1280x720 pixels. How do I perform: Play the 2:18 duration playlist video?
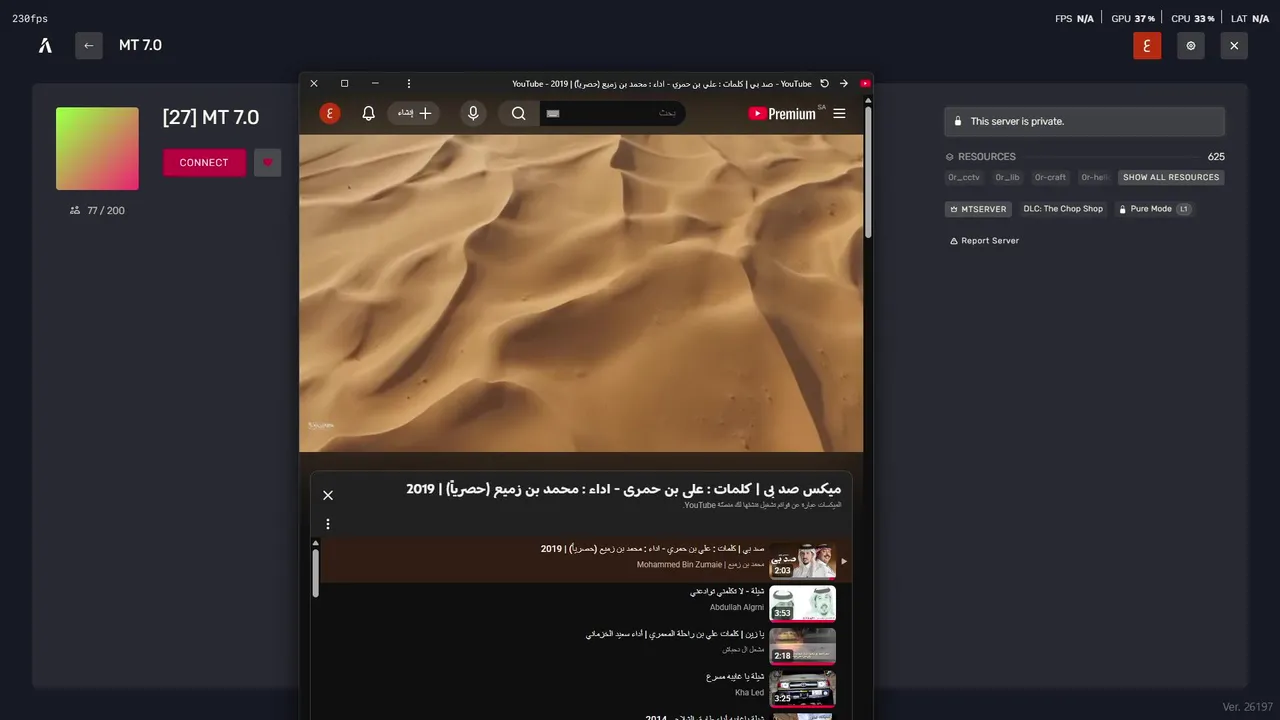pyautogui.click(x=802, y=647)
